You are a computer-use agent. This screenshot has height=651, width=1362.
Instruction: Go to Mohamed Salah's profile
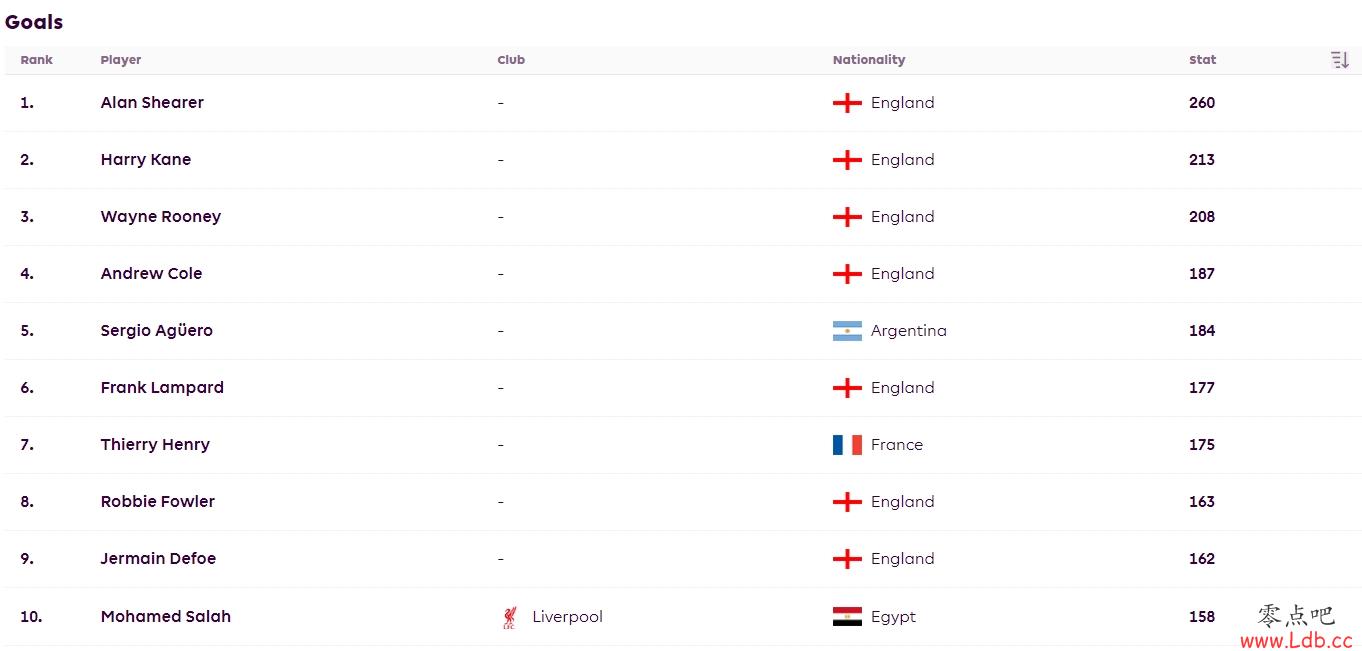[x=166, y=617]
